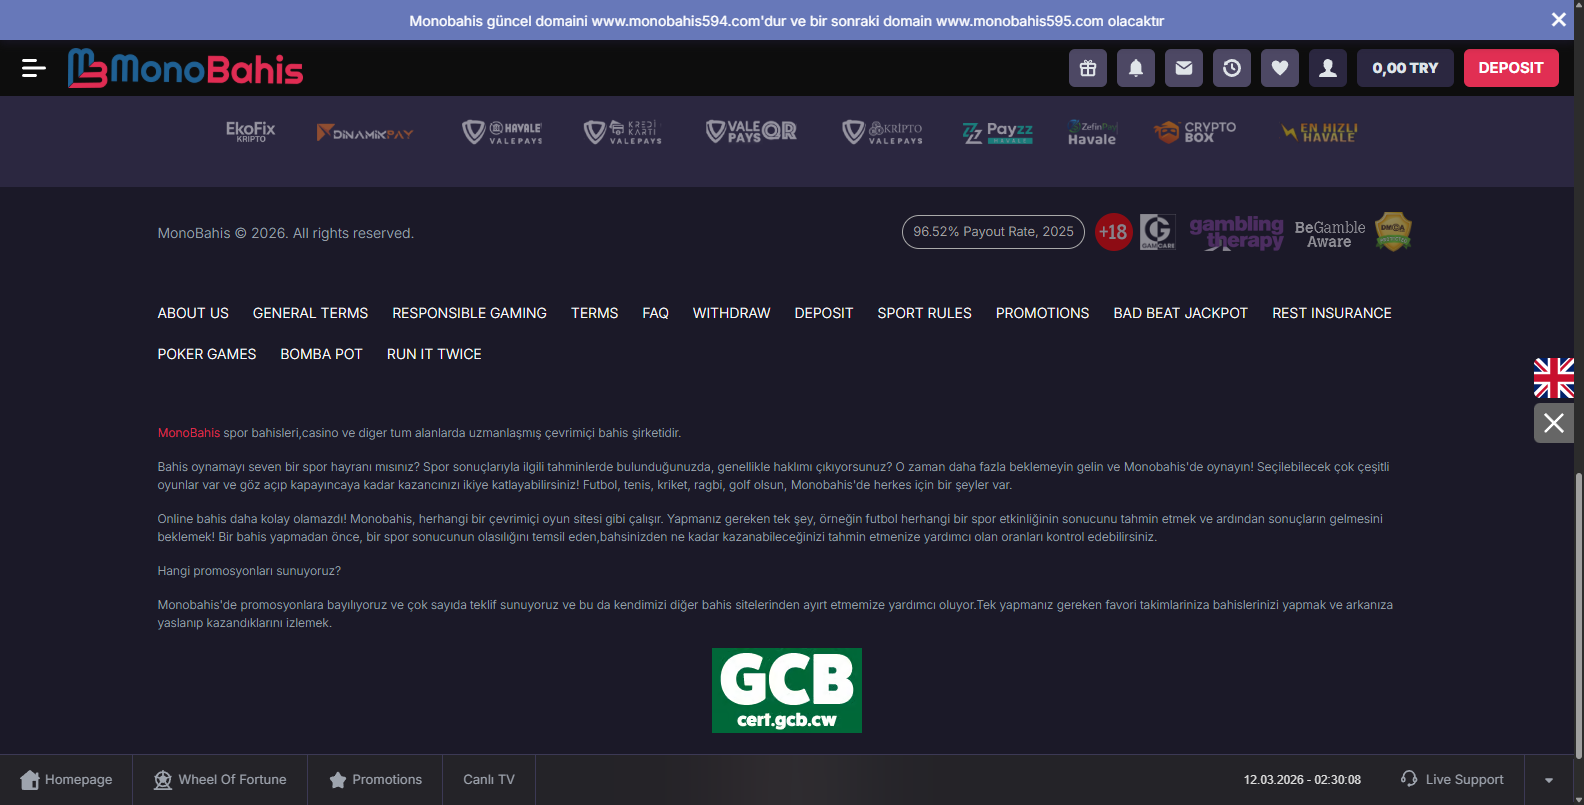
Task: Go to Promotions in bottom bar
Action: 375,780
